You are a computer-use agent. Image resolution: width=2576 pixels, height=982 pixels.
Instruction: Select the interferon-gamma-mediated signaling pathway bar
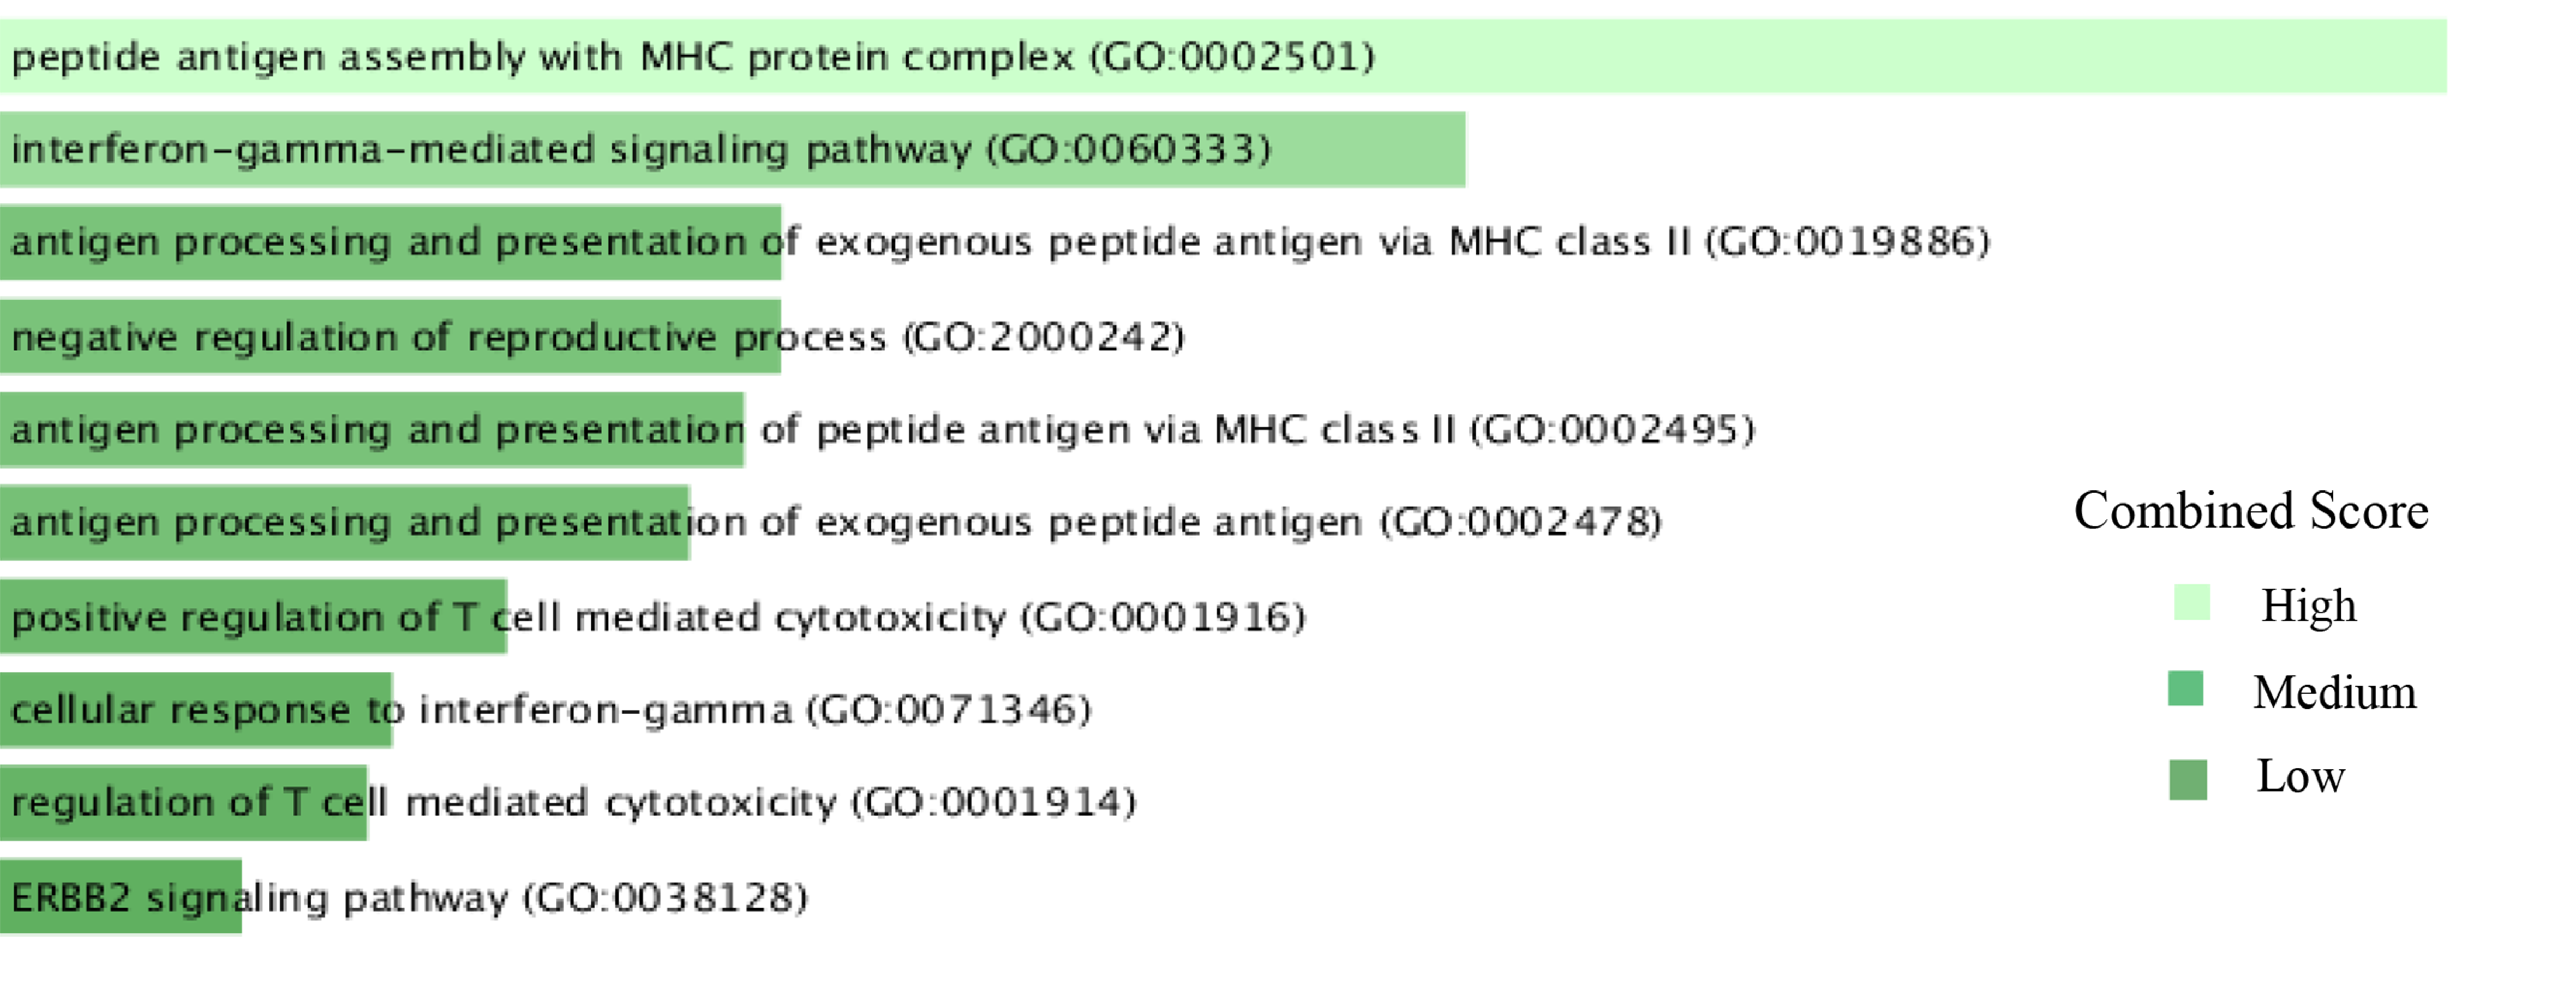(x=733, y=149)
